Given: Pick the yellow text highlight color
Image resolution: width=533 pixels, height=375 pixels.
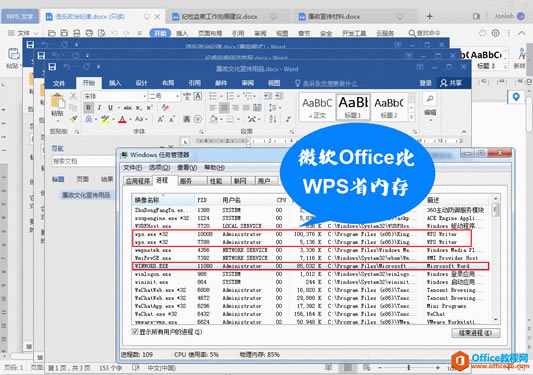Looking at the screenshot, I should point(105,119).
